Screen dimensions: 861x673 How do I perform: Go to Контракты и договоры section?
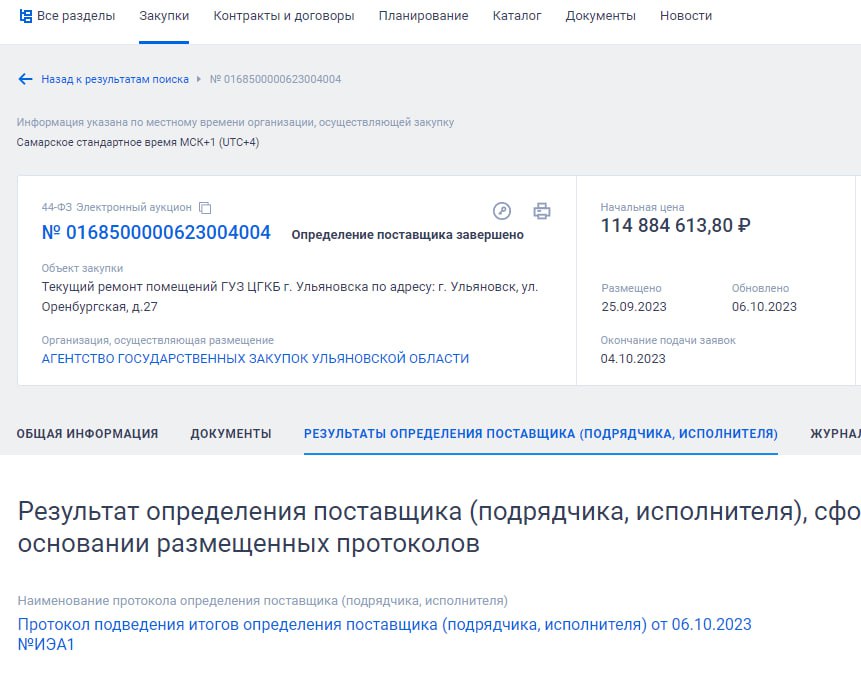(284, 16)
